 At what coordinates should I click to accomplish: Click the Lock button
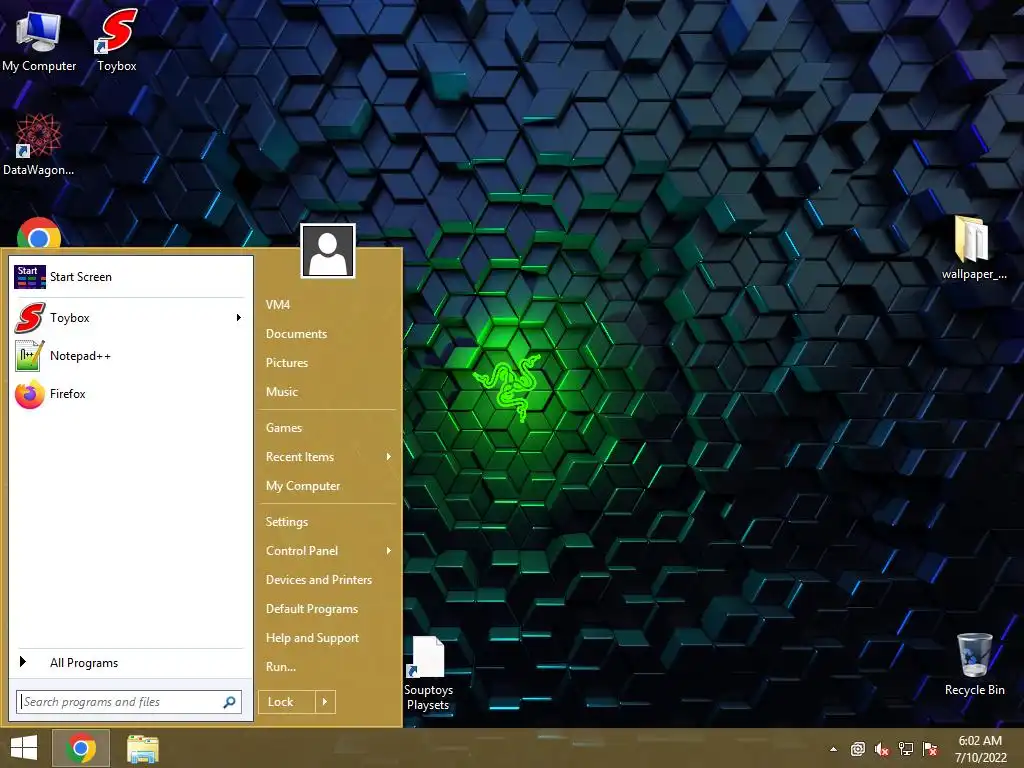point(287,702)
